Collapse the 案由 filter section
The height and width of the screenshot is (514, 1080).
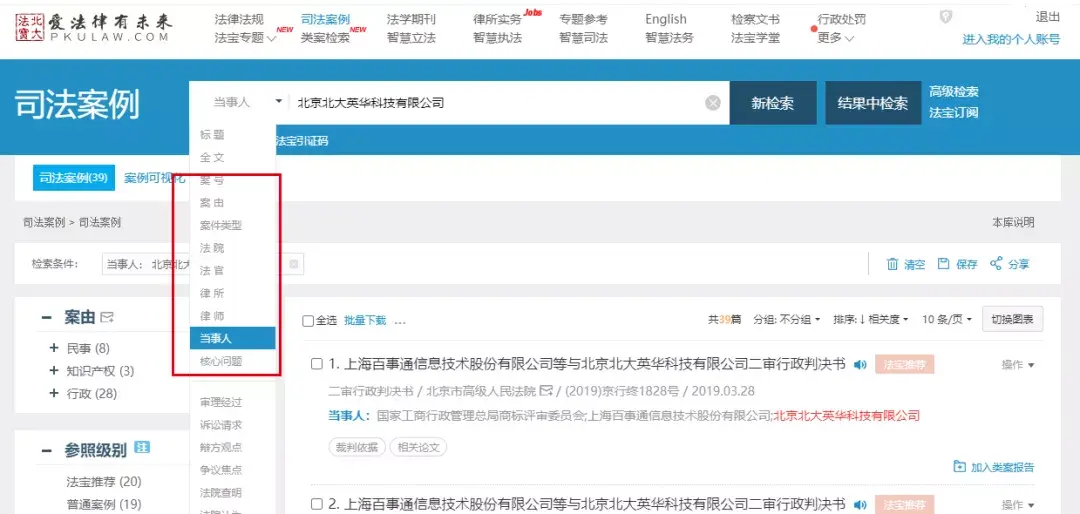click(x=46, y=318)
